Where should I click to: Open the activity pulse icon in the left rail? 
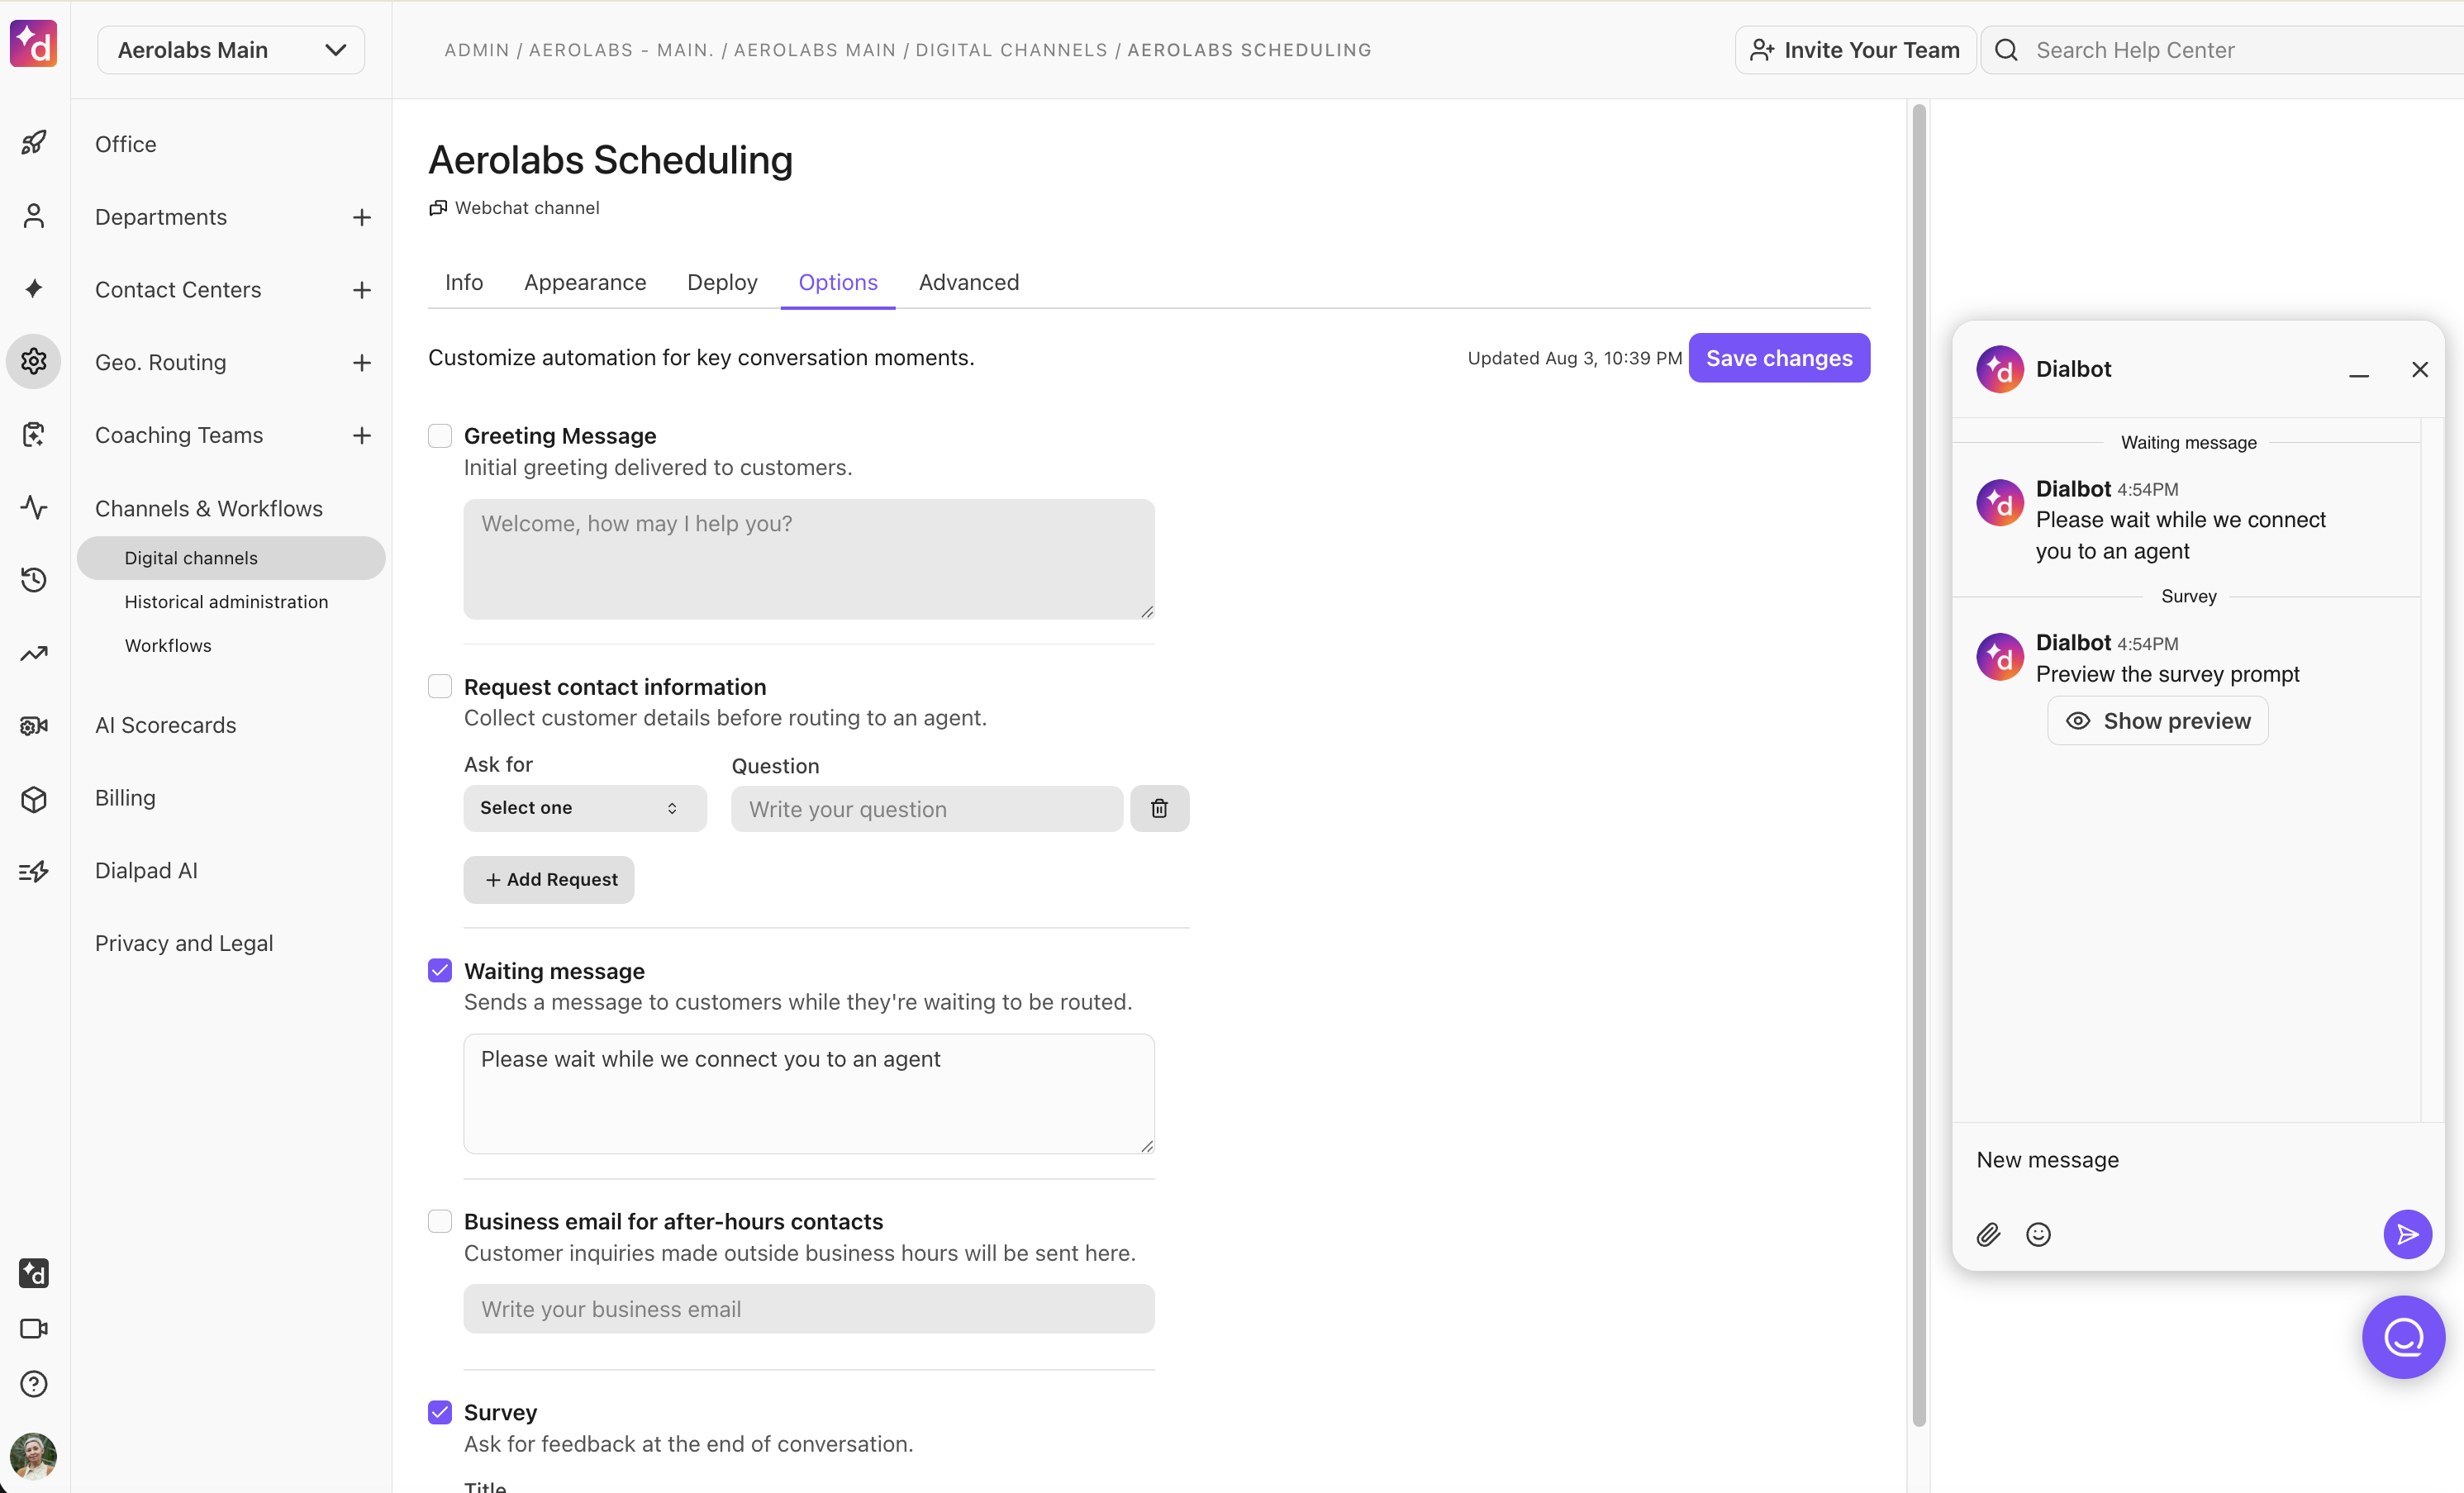pos(34,507)
